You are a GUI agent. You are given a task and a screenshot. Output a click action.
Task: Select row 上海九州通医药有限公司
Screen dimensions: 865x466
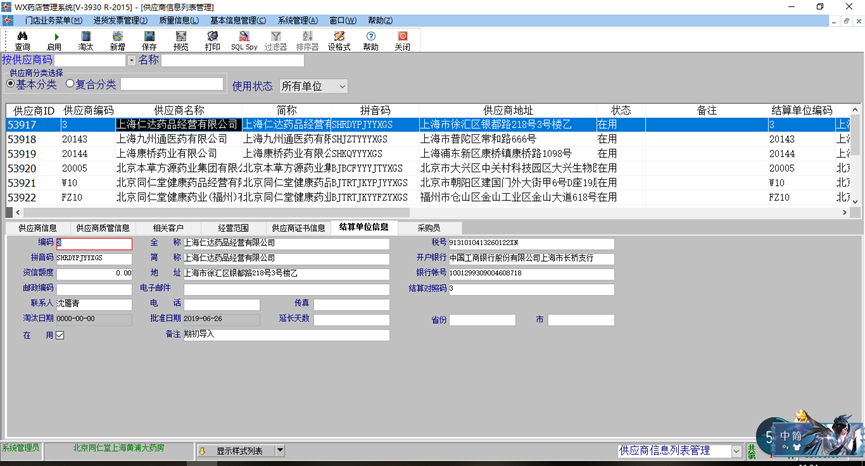point(428,139)
